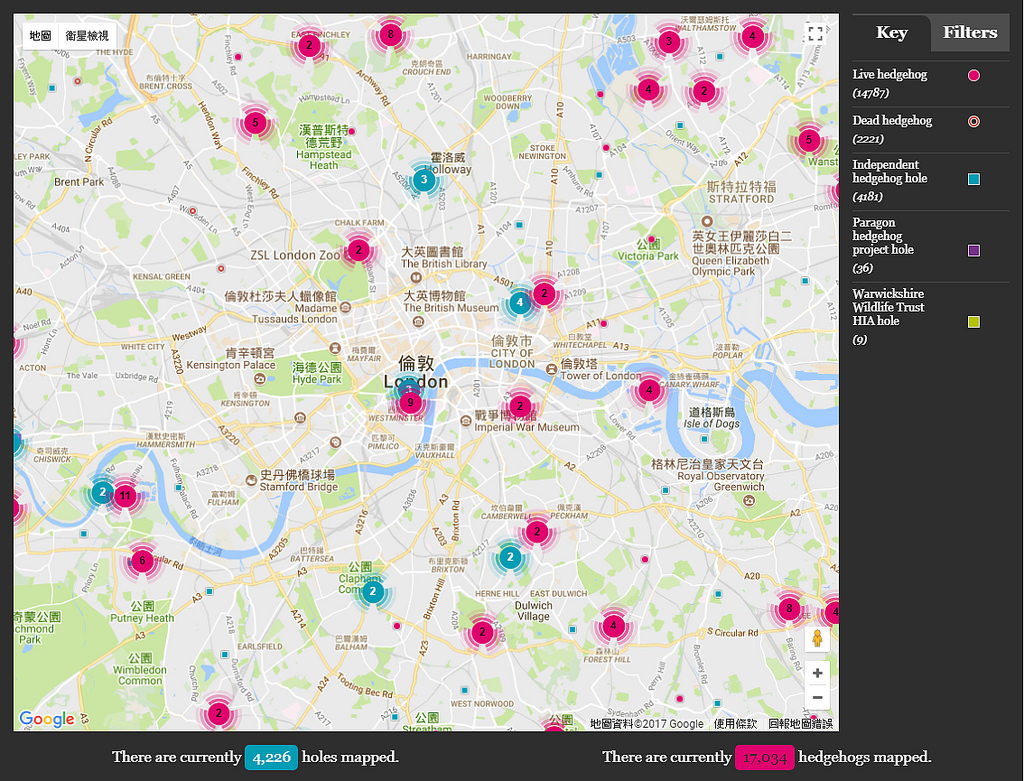Image resolution: width=1024 pixels, height=781 pixels.
Task: Open the pink cluster of 9 near Westminster
Action: click(x=409, y=402)
